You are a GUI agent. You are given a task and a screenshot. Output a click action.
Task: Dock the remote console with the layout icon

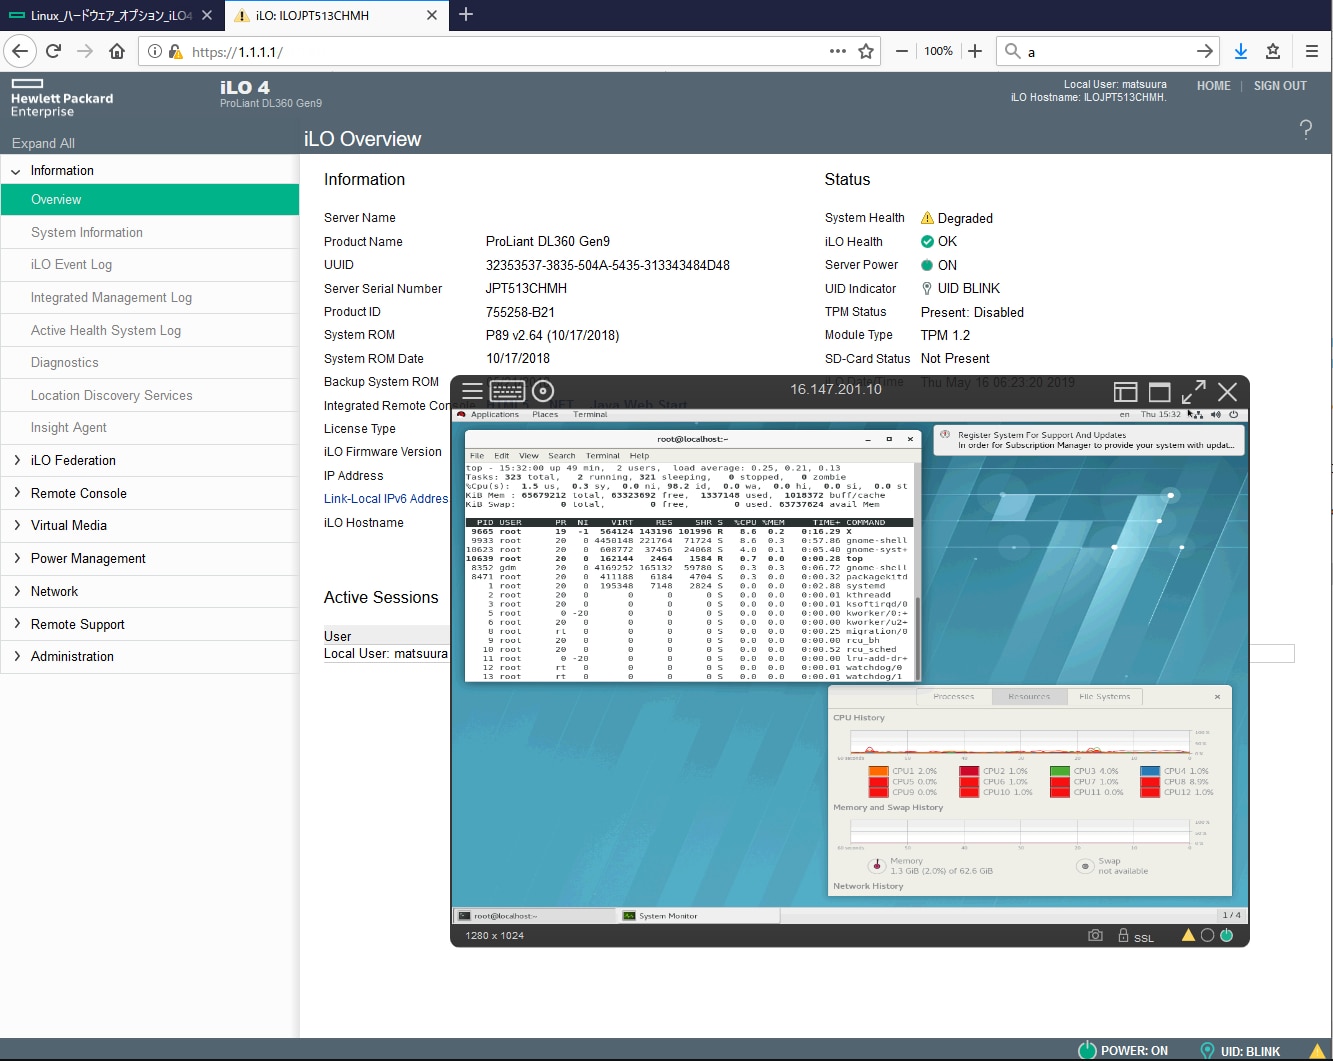[1126, 392]
